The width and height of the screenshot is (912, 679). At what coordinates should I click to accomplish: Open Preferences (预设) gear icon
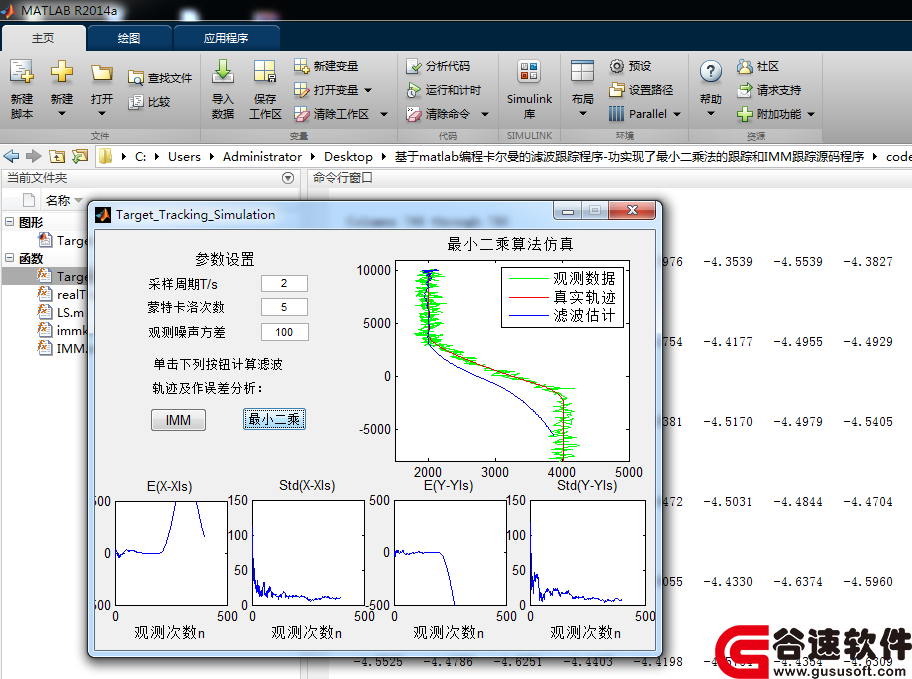(617, 66)
